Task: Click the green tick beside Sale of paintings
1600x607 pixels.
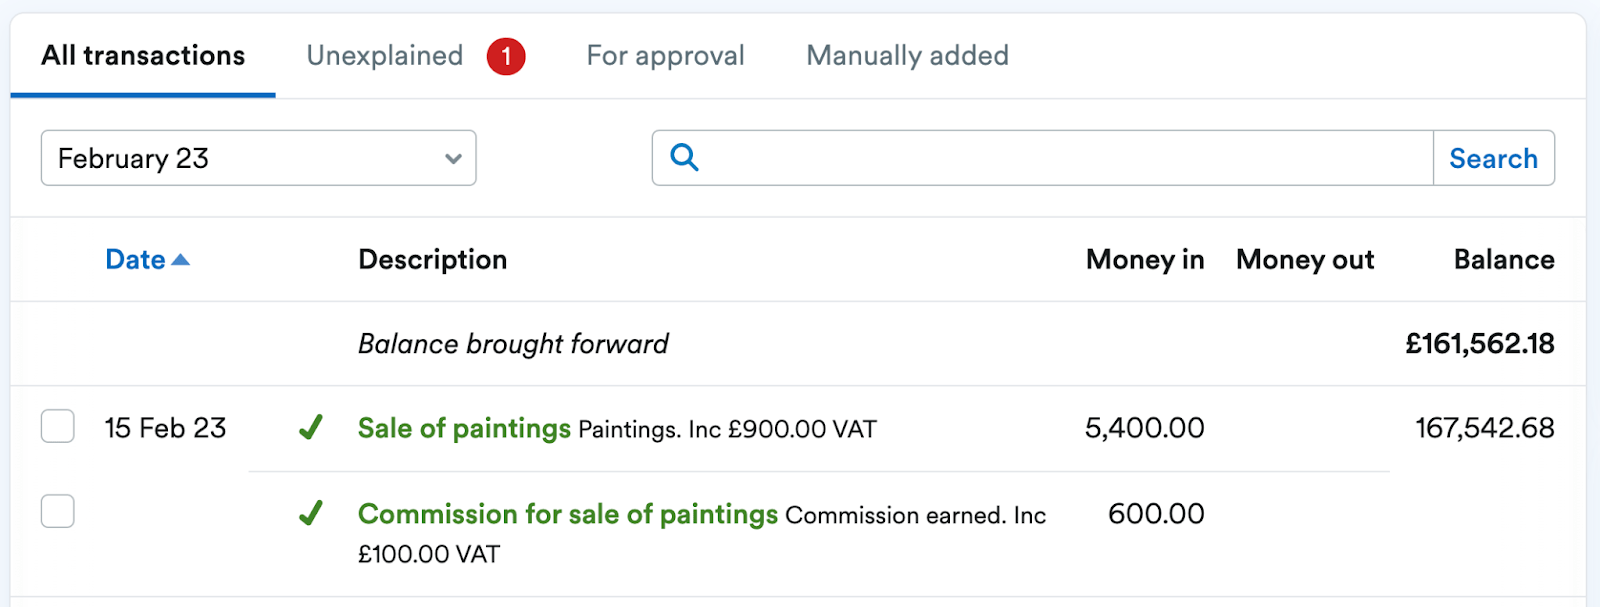Action: (x=311, y=428)
